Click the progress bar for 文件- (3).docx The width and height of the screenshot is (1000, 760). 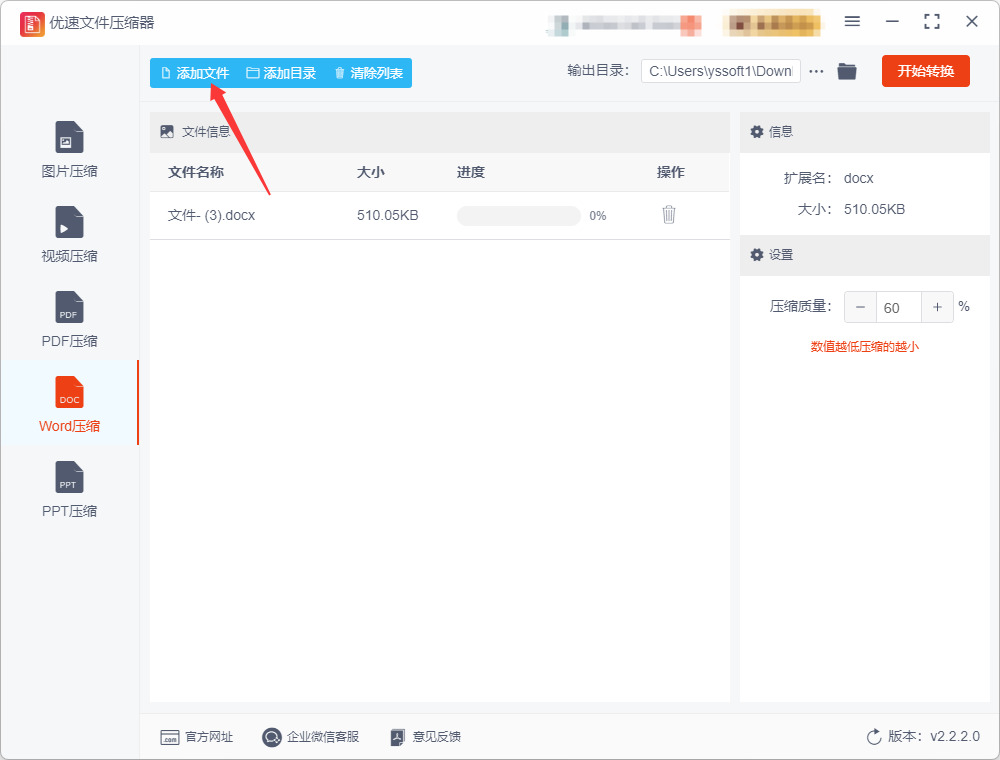coord(518,216)
